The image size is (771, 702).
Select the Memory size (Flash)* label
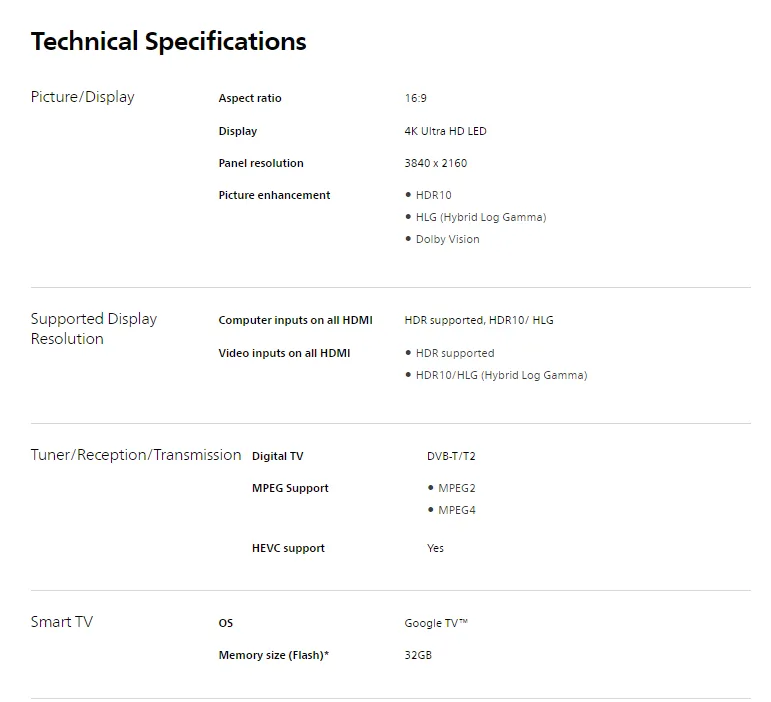tap(274, 655)
